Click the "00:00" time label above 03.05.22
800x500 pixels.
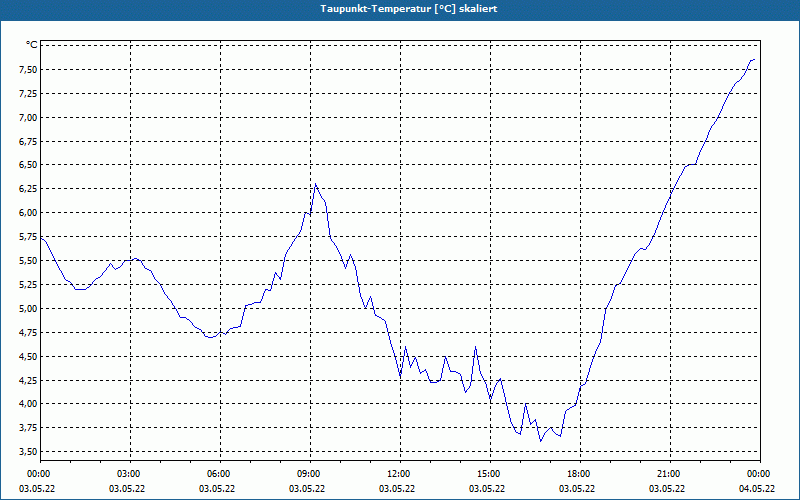(40, 474)
